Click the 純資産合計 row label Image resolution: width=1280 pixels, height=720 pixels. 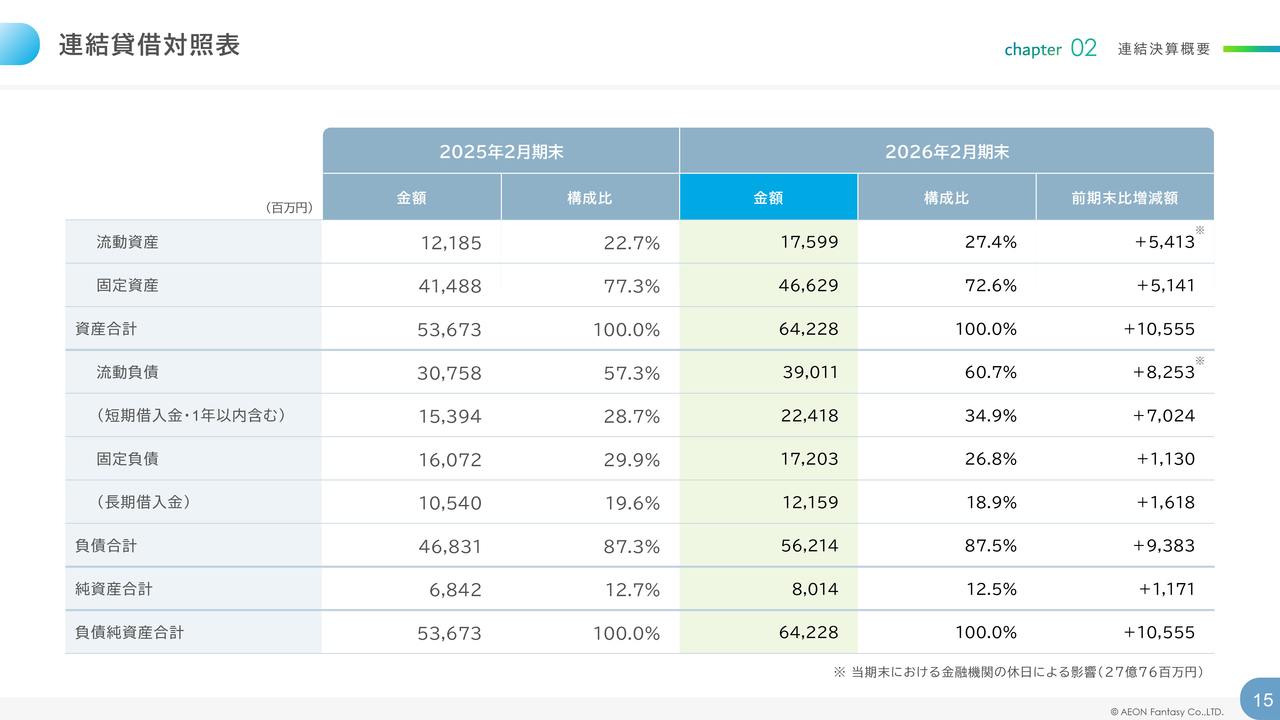point(114,589)
